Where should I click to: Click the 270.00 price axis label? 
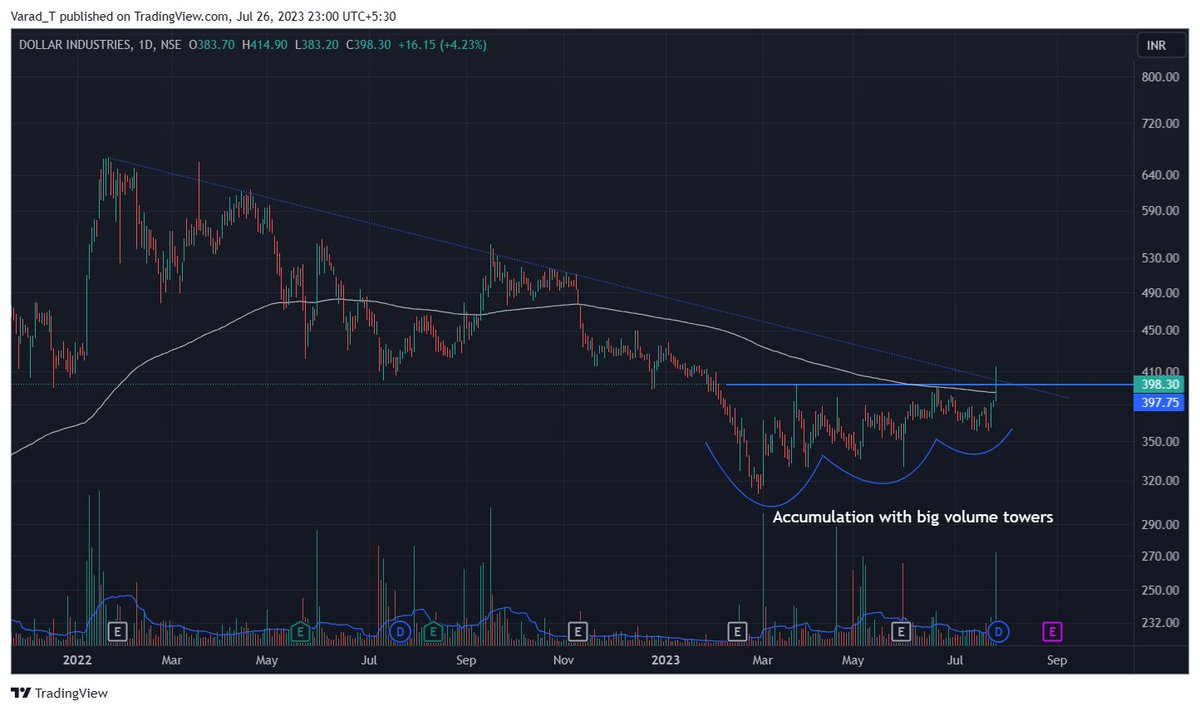pyautogui.click(x=1161, y=556)
